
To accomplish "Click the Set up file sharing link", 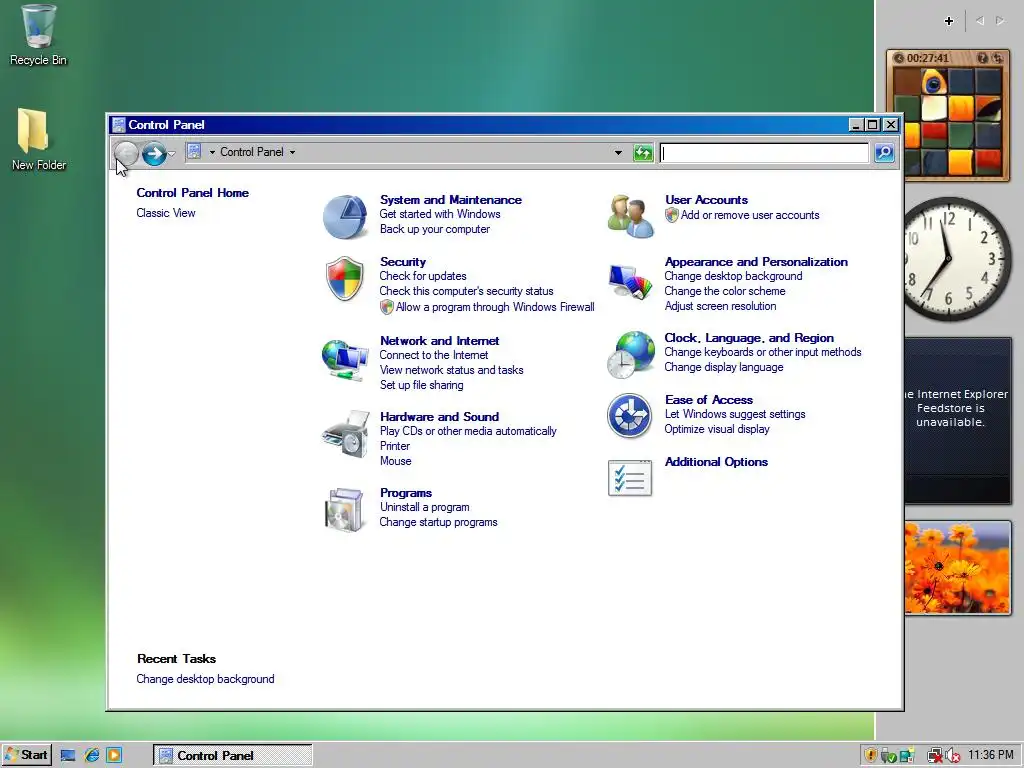I will coord(422,385).
